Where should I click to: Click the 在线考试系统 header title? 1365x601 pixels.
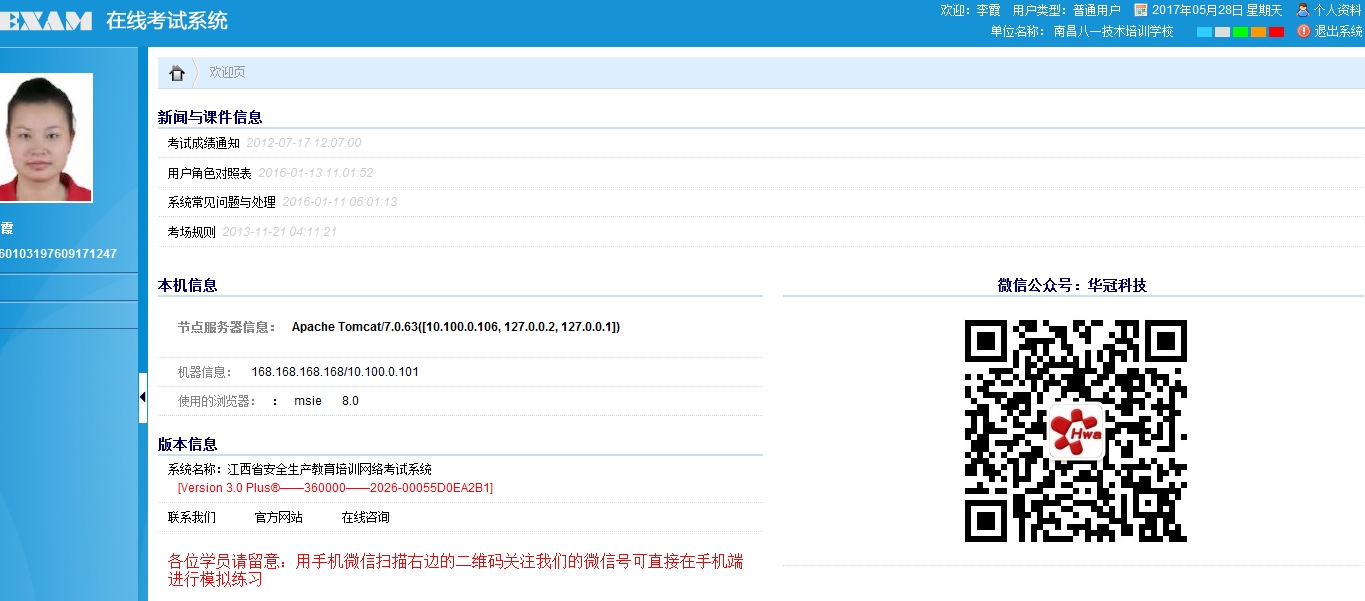pyautogui.click(x=167, y=20)
